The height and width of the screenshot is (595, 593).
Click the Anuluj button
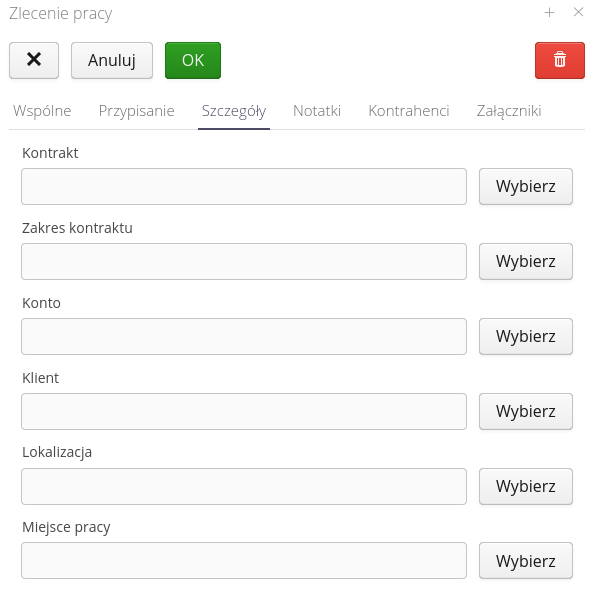tap(112, 60)
